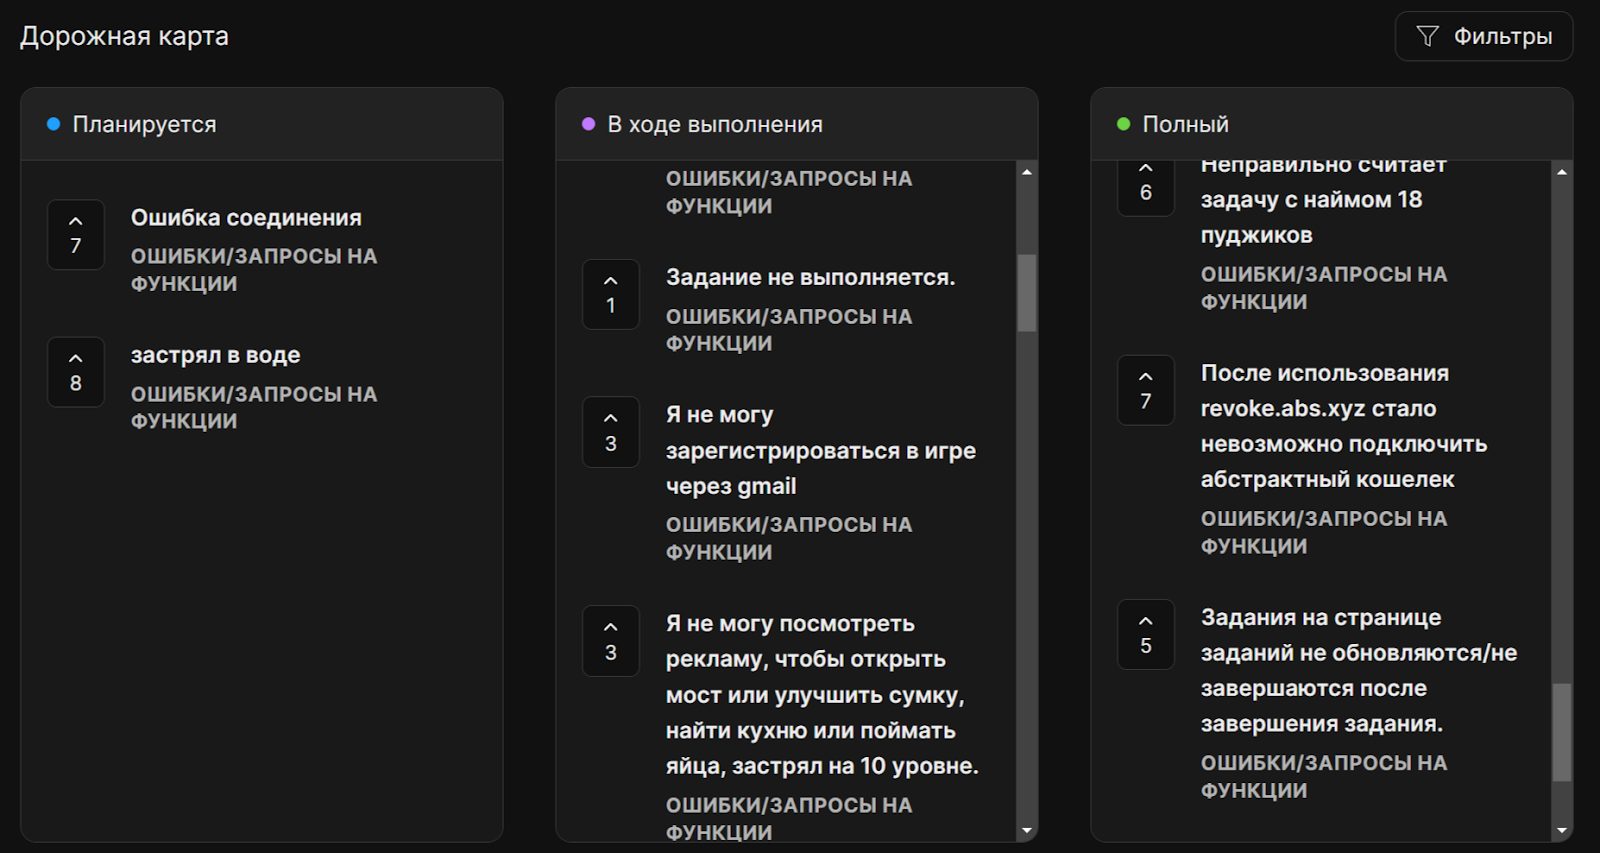Click the purple dot beside 'В ходе выполнения'
The height and width of the screenshot is (853, 1600).
click(589, 124)
